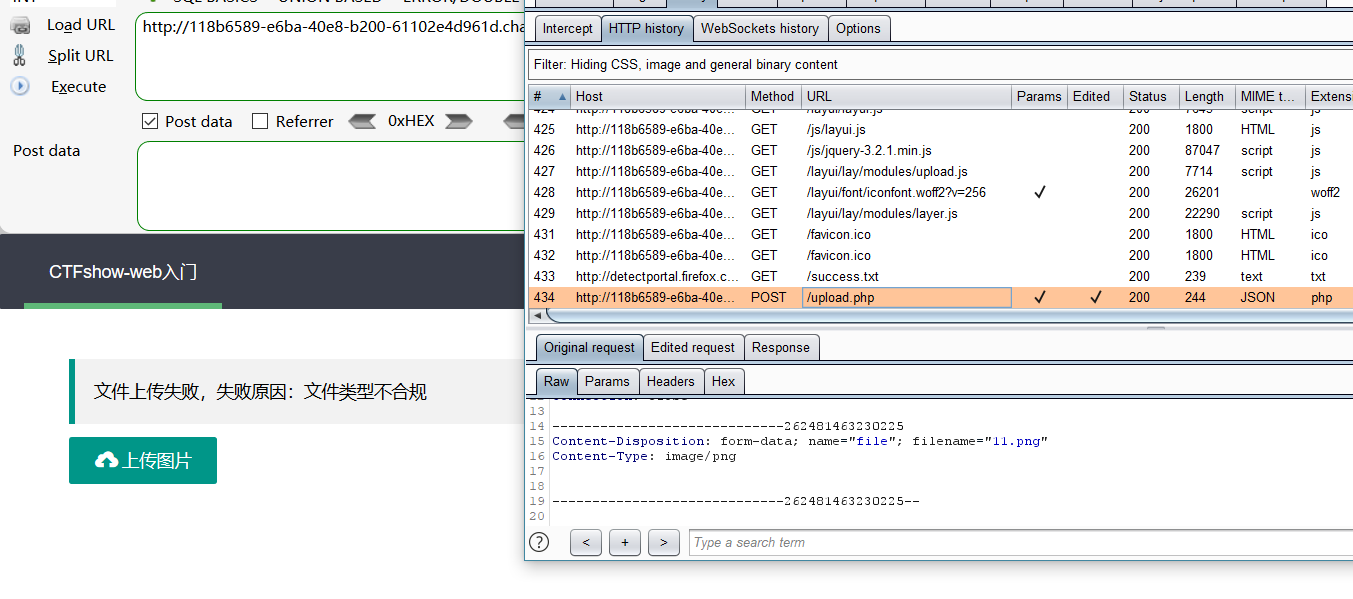Select the /layui/font/iconfont.woff2?v=256 row
1353x599 pixels.
coord(940,192)
